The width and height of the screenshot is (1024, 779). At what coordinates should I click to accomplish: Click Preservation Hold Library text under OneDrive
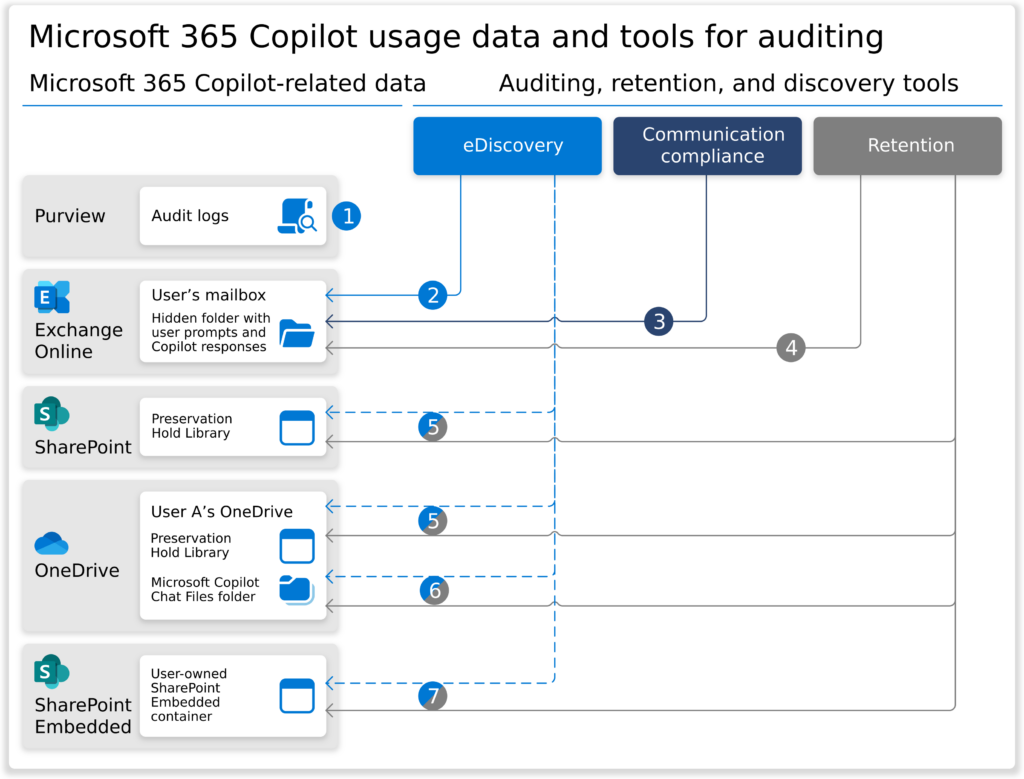click(191, 545)
